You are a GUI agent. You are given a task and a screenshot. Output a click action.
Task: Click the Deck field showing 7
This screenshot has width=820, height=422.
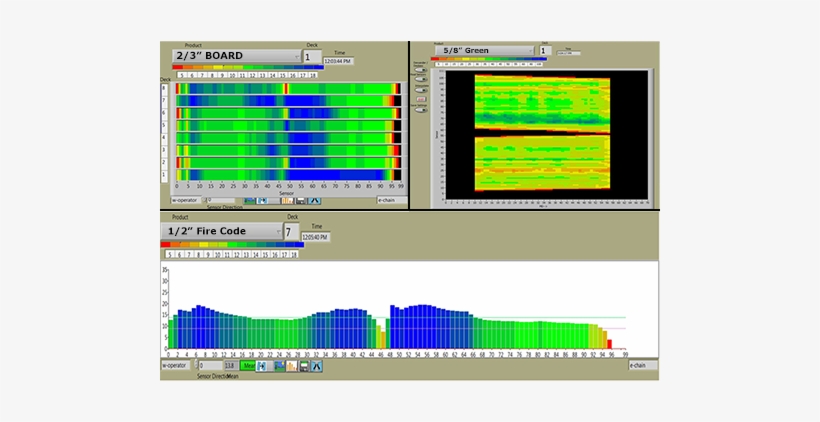pyautogui.click(x=291, y=231)
